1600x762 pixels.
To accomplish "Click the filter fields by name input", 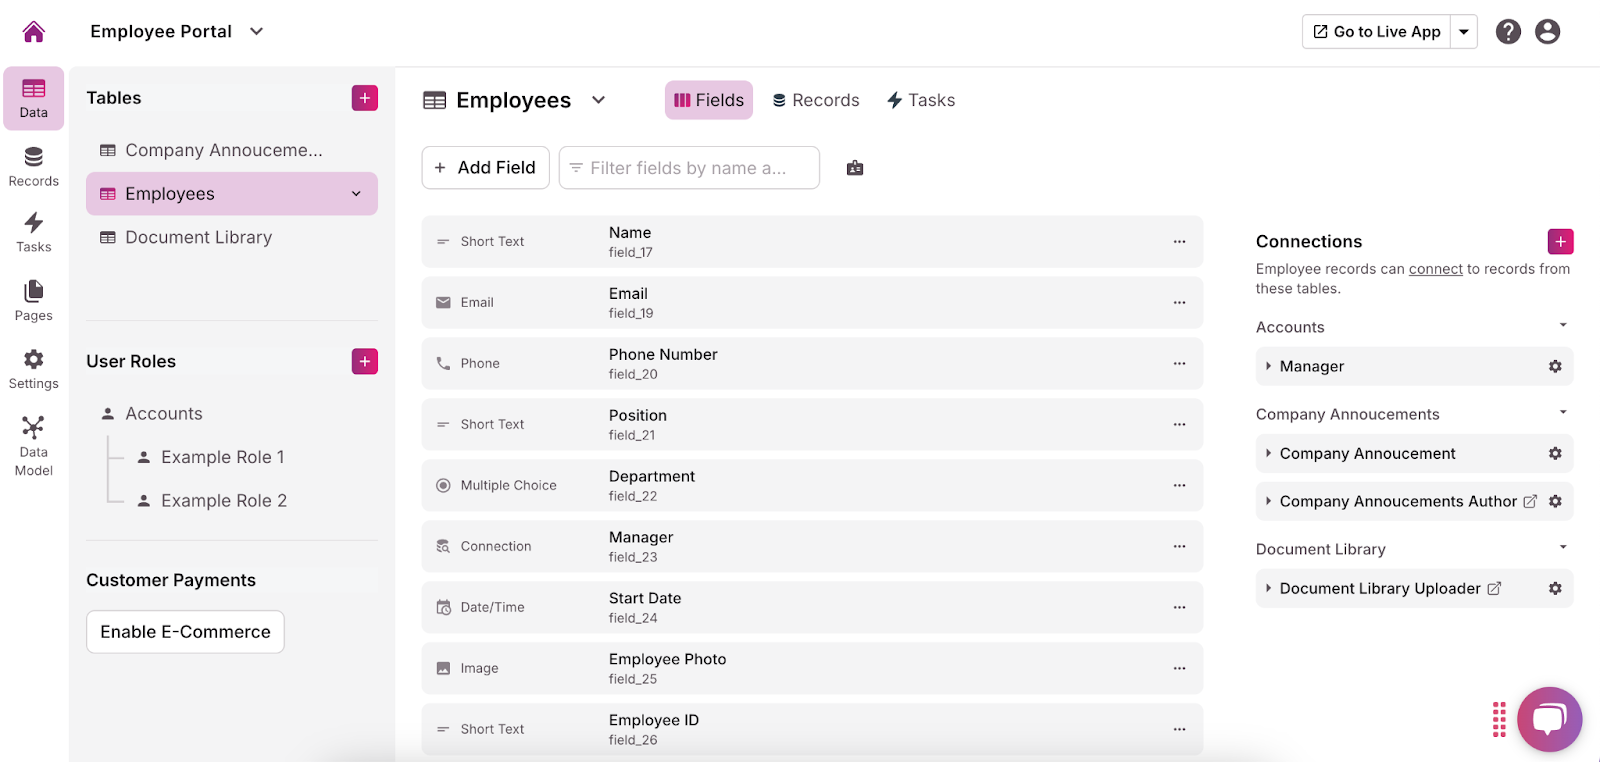I will (x=689, y=168).
